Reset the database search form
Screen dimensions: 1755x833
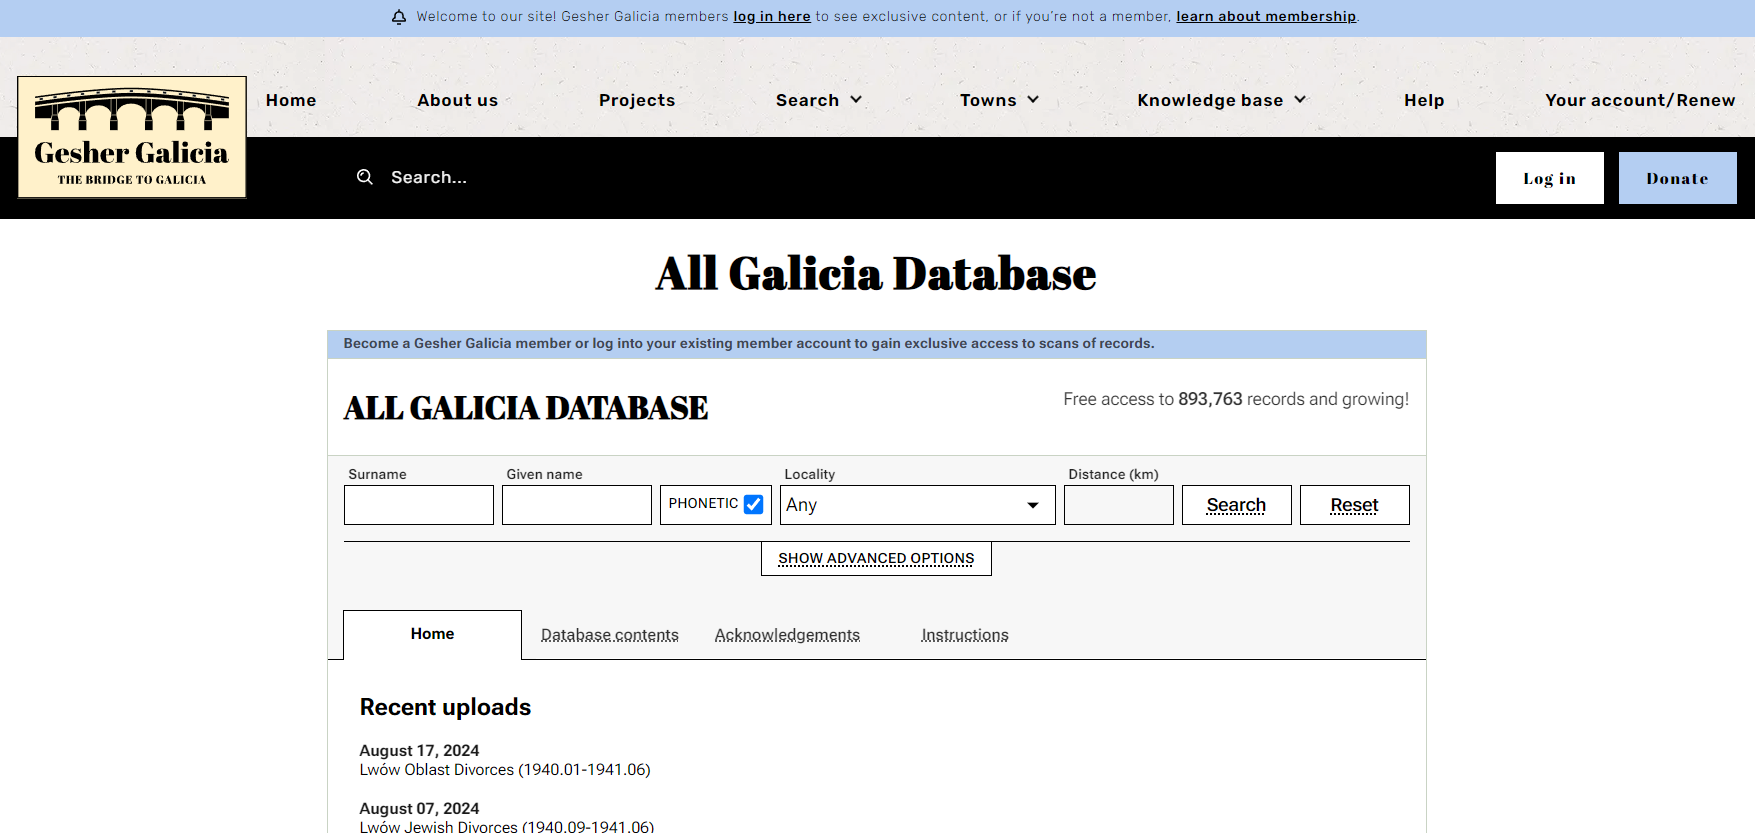click(1354, 505)
